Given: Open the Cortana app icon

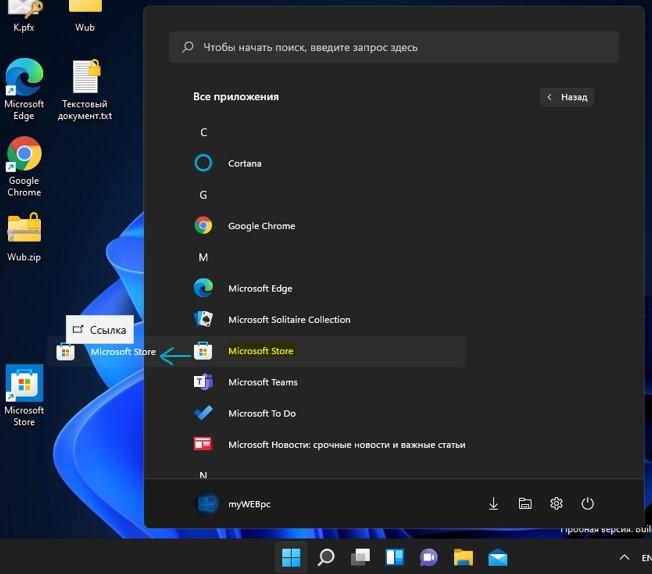Looking at the screenshot, I should pos(203,163).
